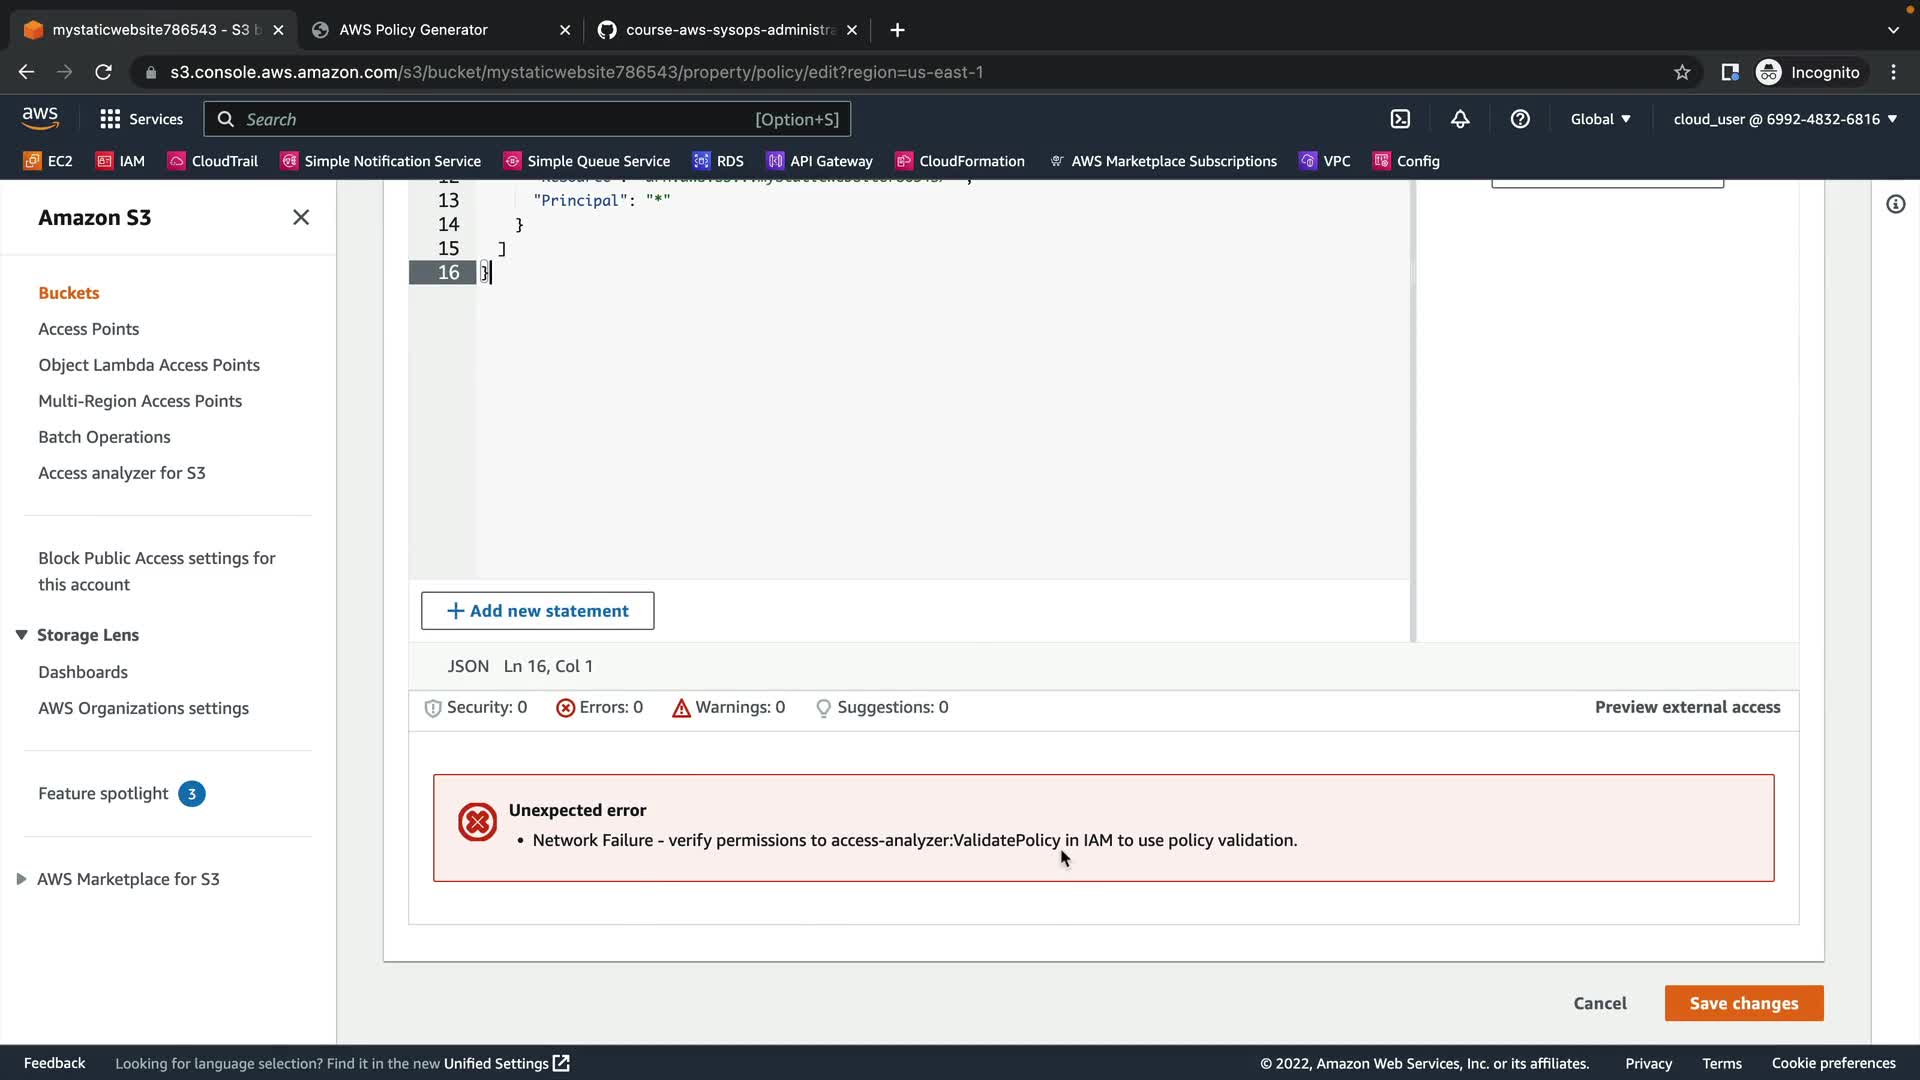Screen dimensions: 1920x1080
Task: Open cloud_user account dropdown menu
Action: tap(1785, 119)
